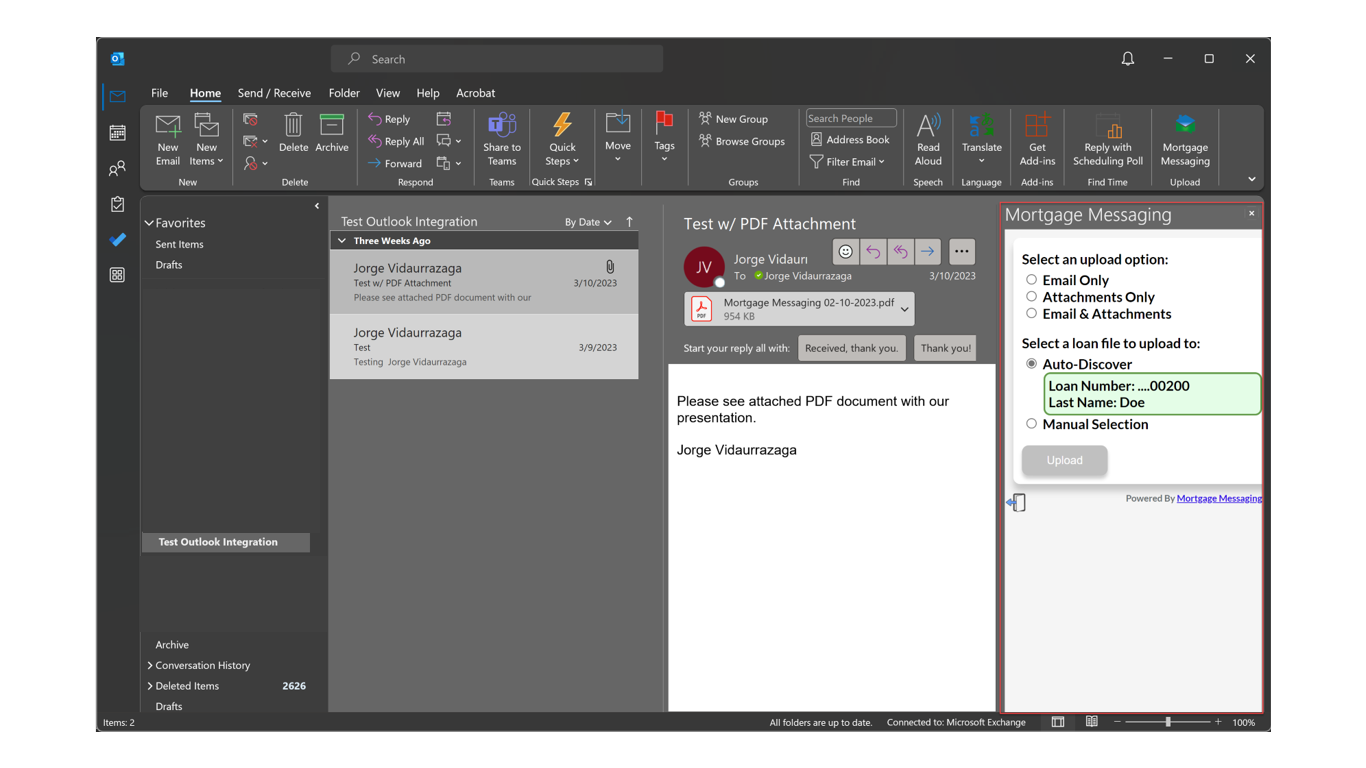The image size is (1366, 768).
Task: Open the Acrobat tab
Action: (x=476, y=93)
